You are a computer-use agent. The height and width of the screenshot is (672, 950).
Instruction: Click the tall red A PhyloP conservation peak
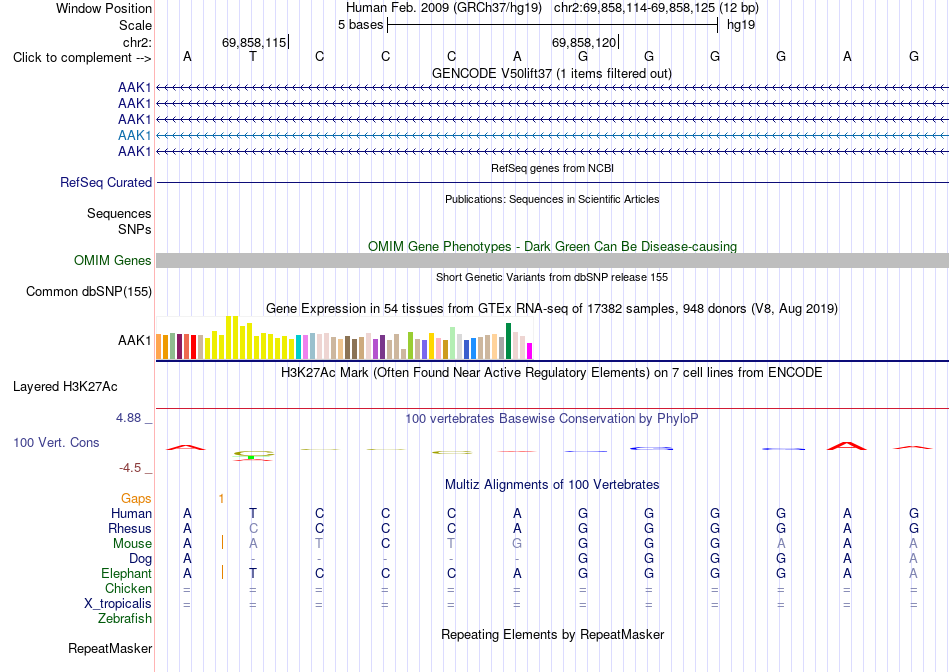click(847, 446)
